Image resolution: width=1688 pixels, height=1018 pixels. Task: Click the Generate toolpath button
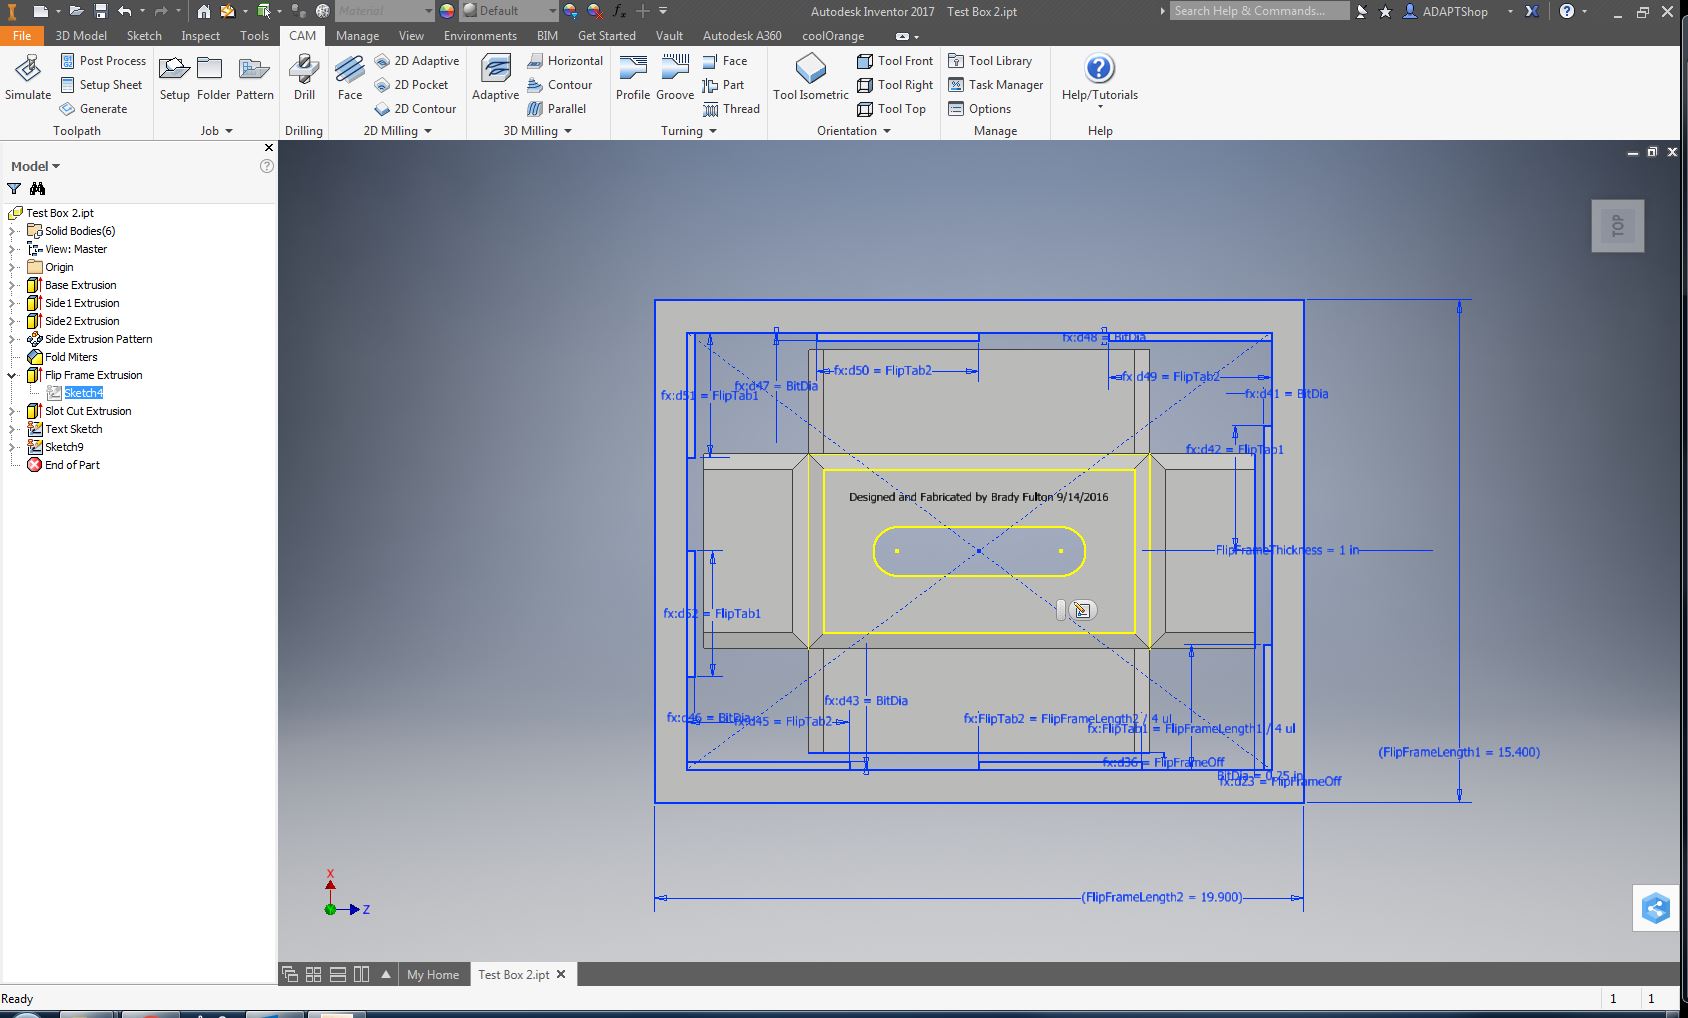94,109
